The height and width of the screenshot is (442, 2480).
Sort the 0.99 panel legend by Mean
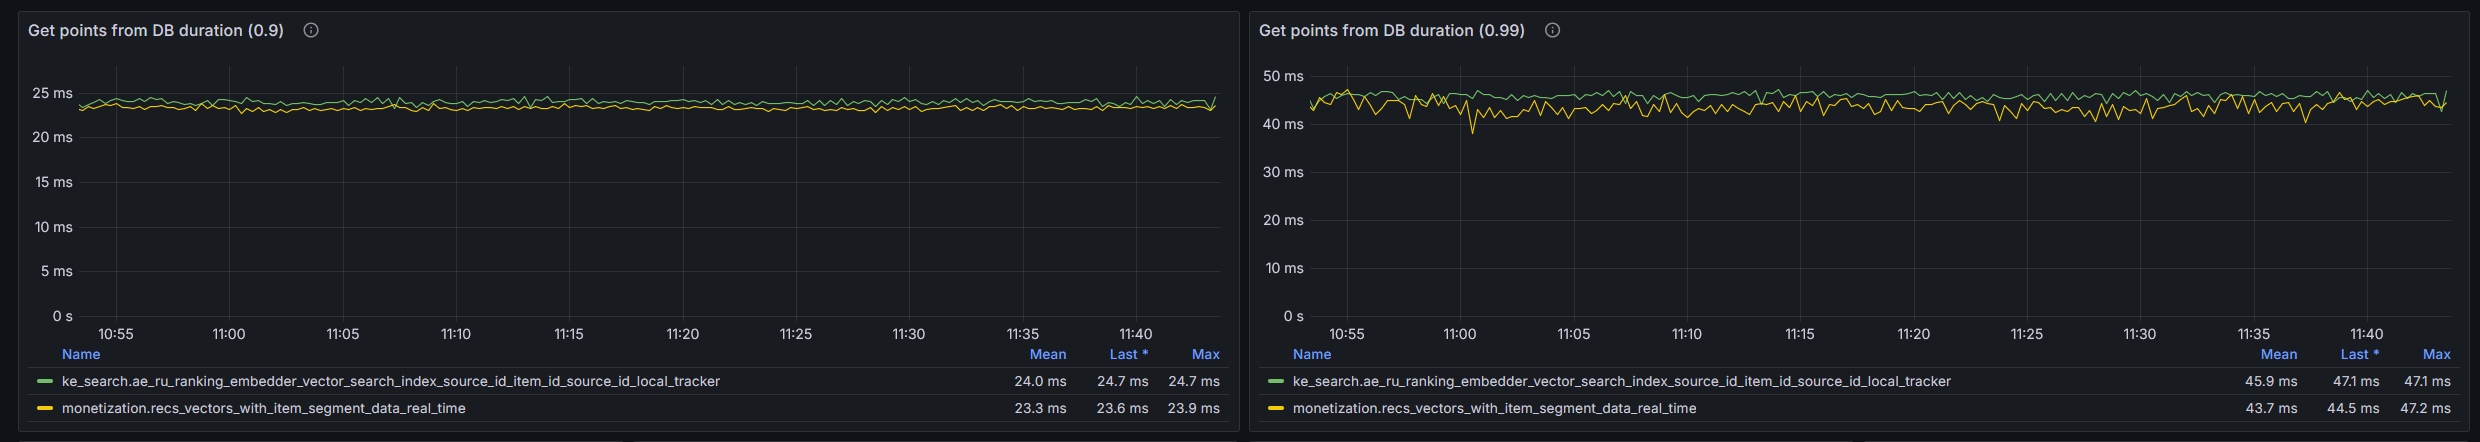[2278, 354]
